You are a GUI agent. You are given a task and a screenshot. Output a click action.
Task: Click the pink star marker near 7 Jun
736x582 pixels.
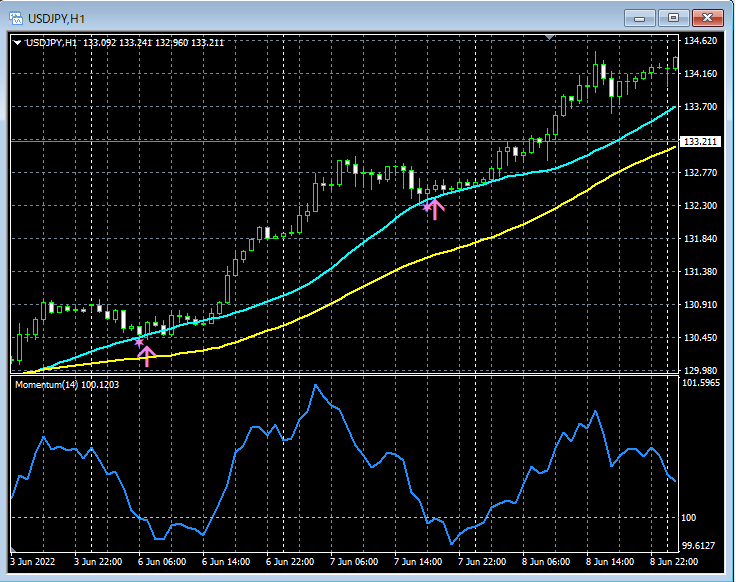[427, 206]
